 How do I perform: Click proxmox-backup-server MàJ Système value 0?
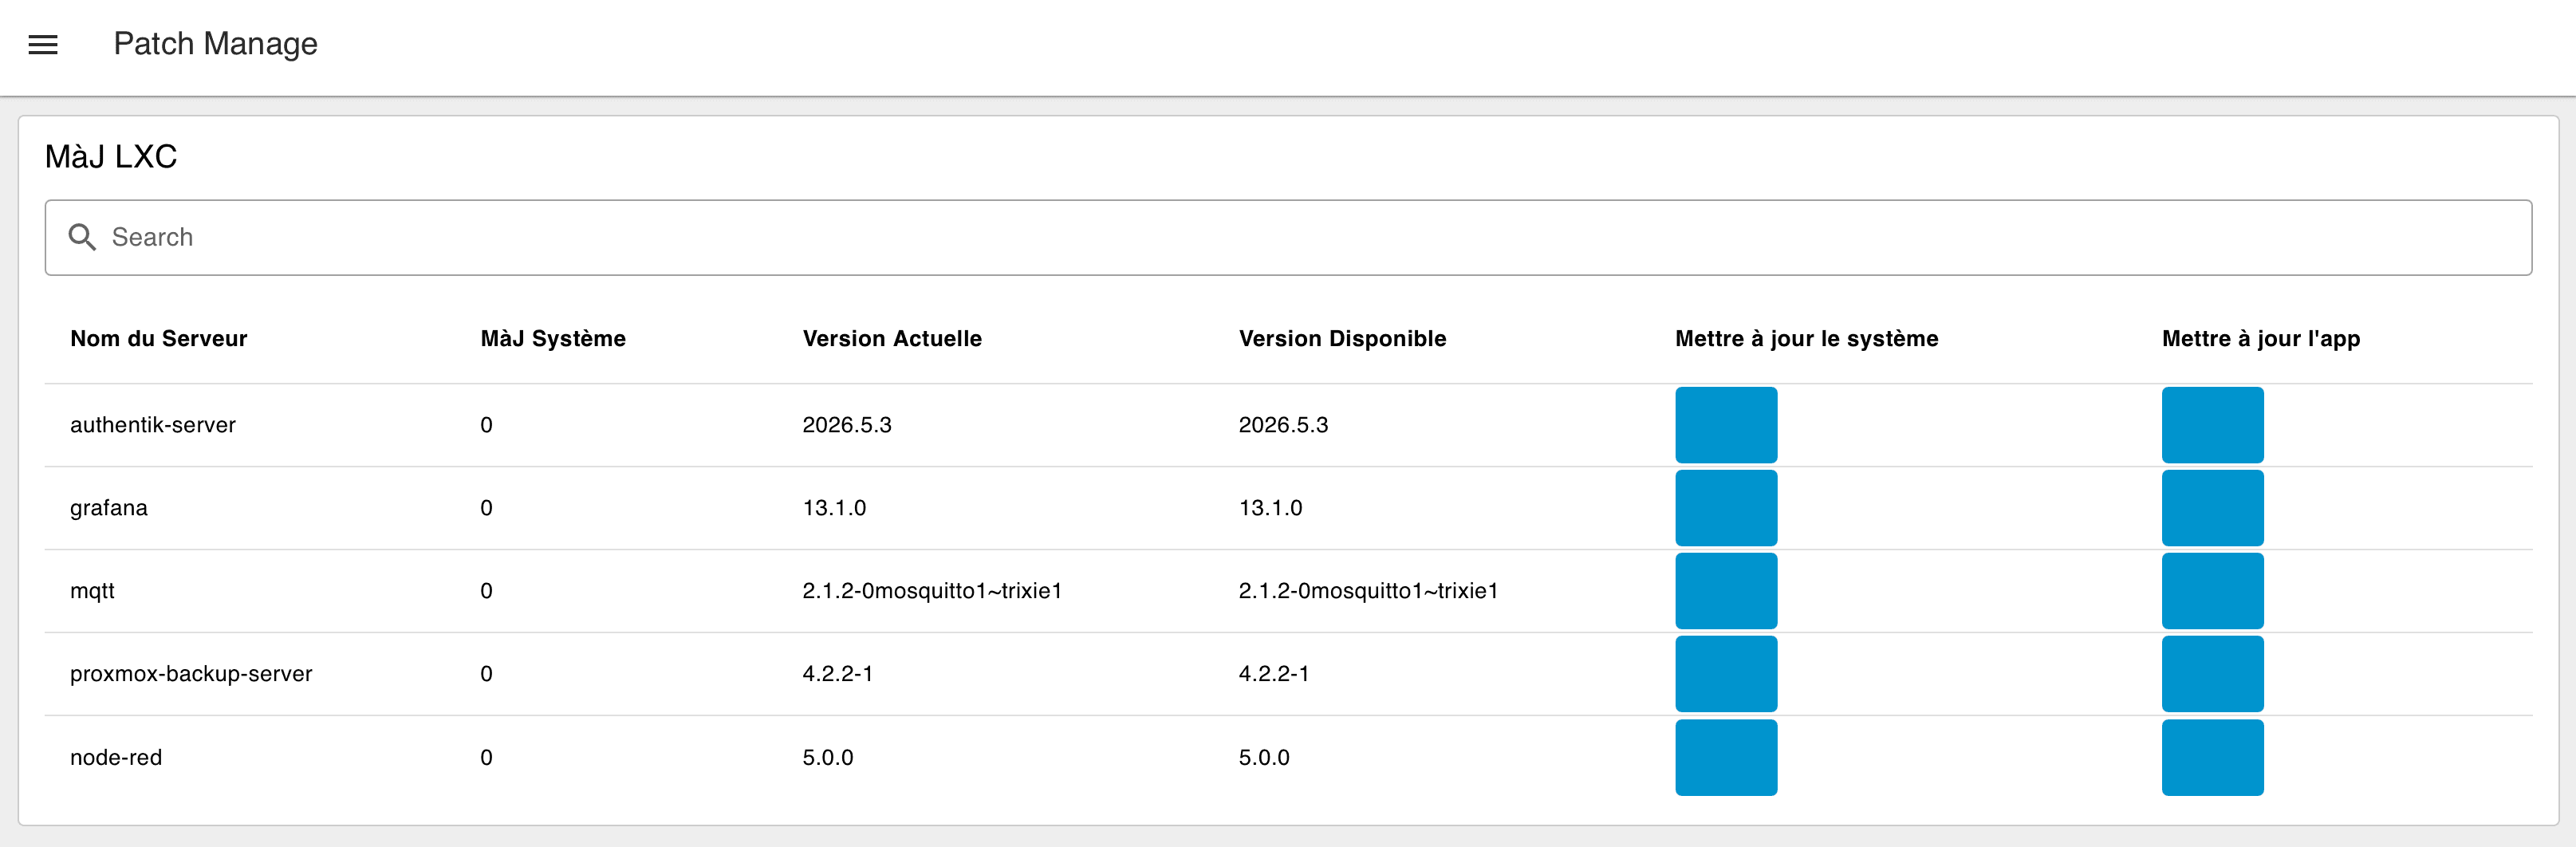click(x=486, y=674)
